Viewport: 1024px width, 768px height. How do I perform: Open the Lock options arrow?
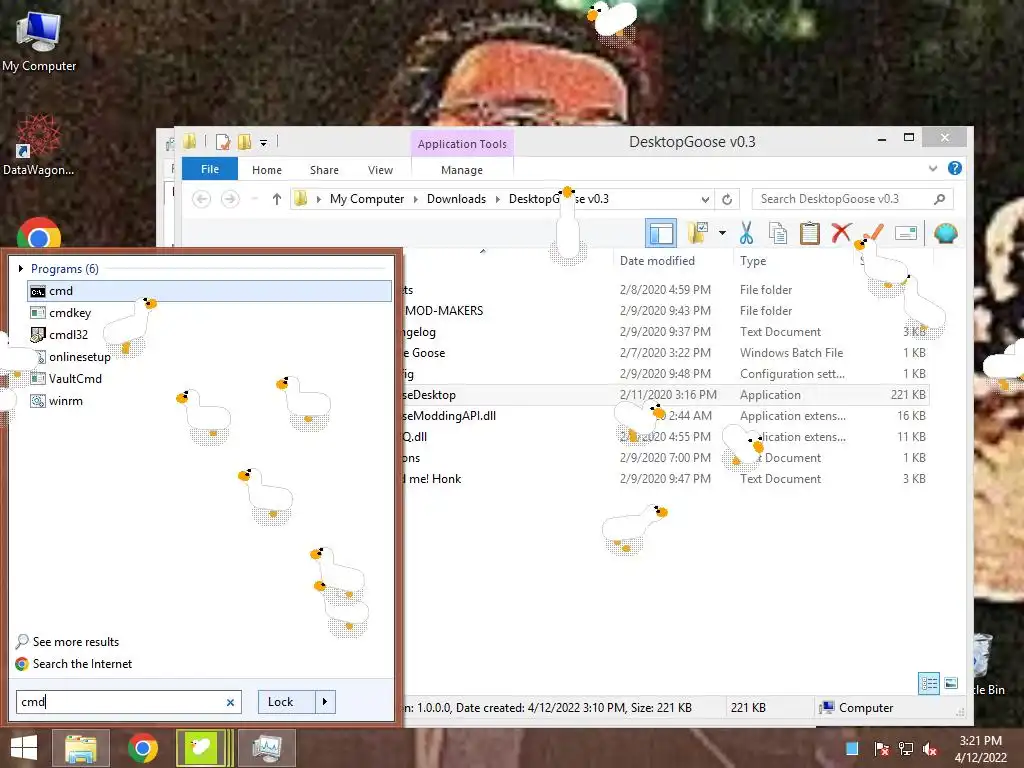[x=325, y=702]
